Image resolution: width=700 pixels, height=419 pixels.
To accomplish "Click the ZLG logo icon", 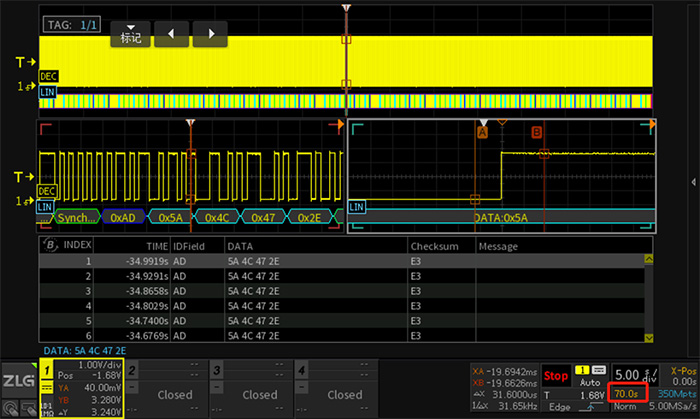I will tap(17, 381).
